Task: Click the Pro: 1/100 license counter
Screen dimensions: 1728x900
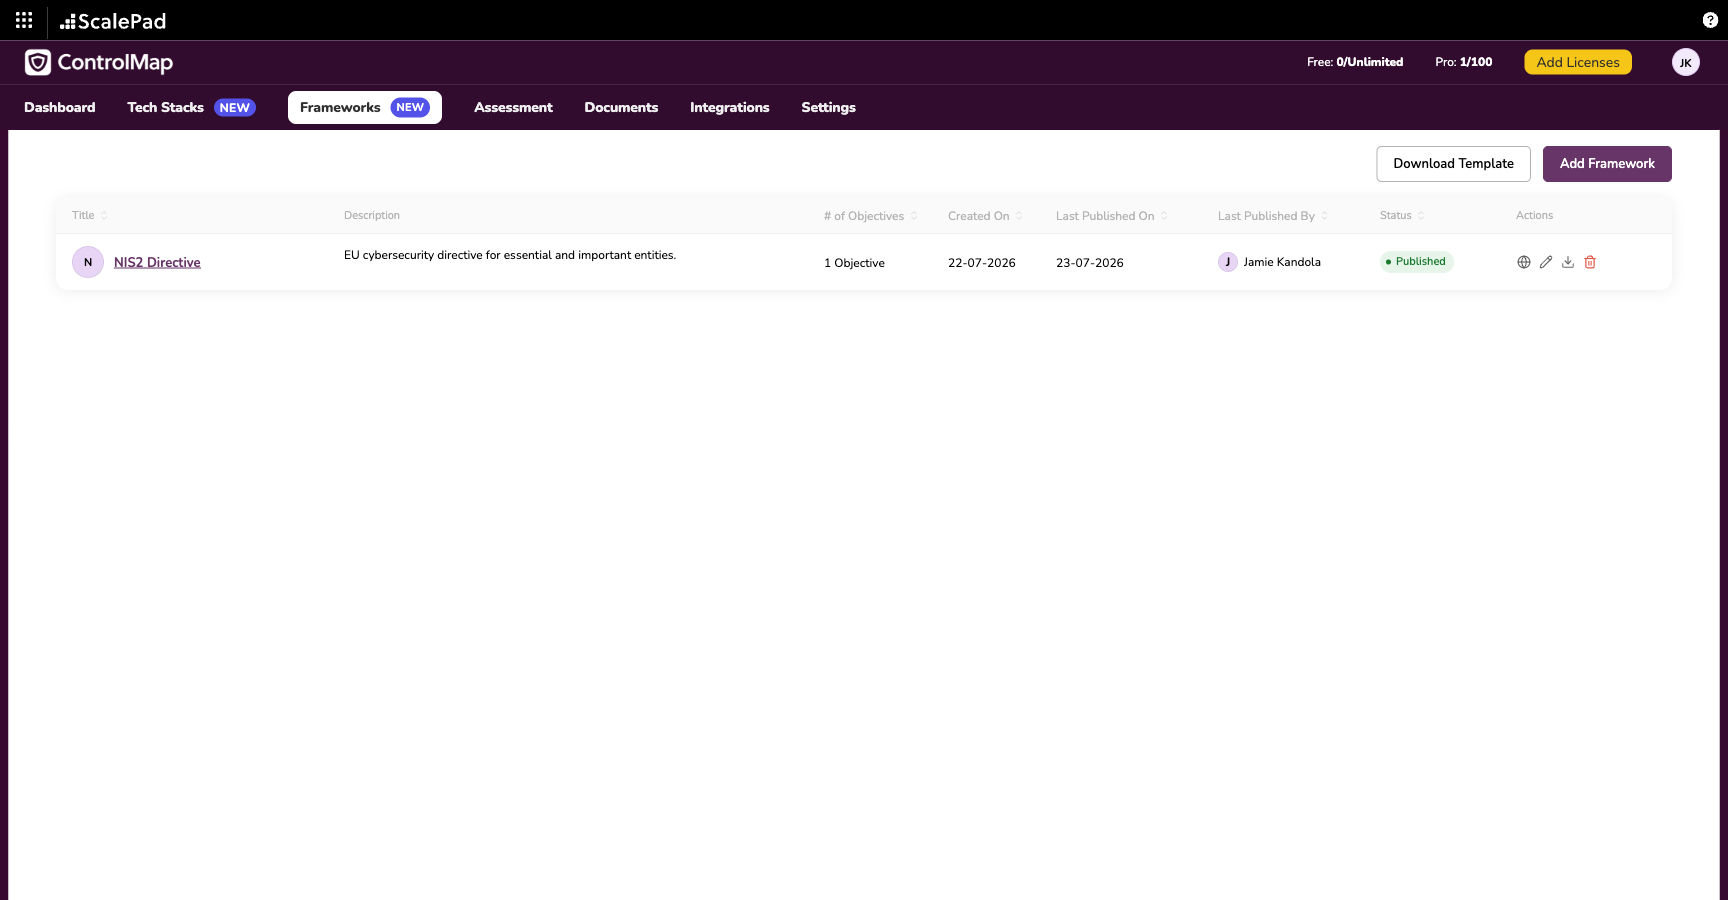Action: (1464, 62)
